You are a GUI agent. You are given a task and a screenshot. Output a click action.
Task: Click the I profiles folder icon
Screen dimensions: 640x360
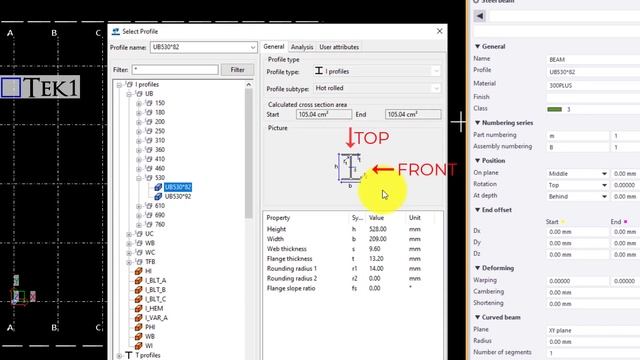click(x=129, y=84)
